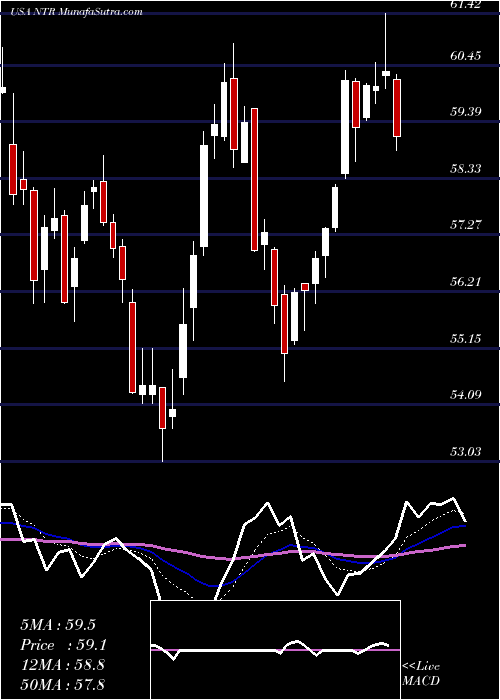
Task: Click the Price : 59.1 value
Action: coord(63,645)
